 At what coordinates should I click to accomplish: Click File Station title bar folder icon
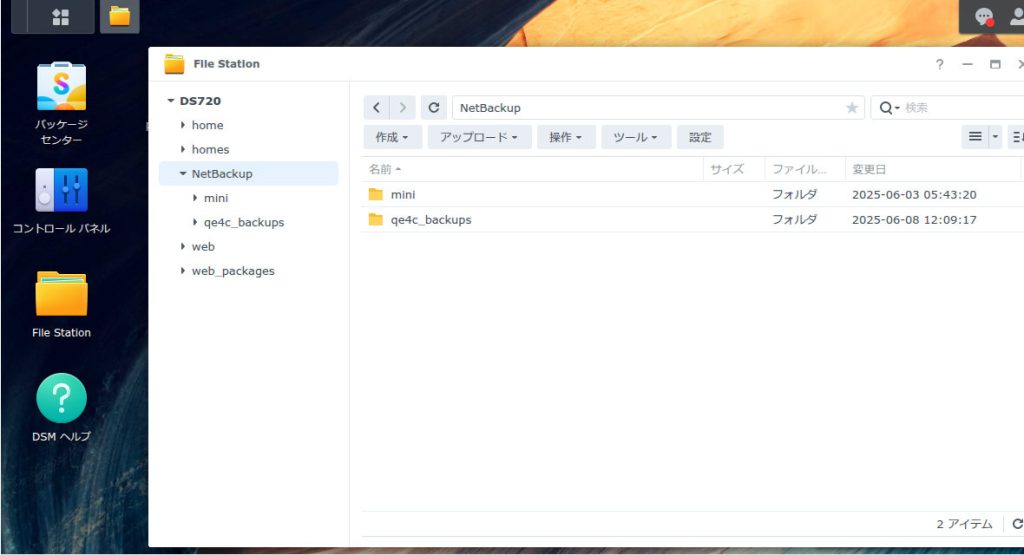[x=174, y=64]
